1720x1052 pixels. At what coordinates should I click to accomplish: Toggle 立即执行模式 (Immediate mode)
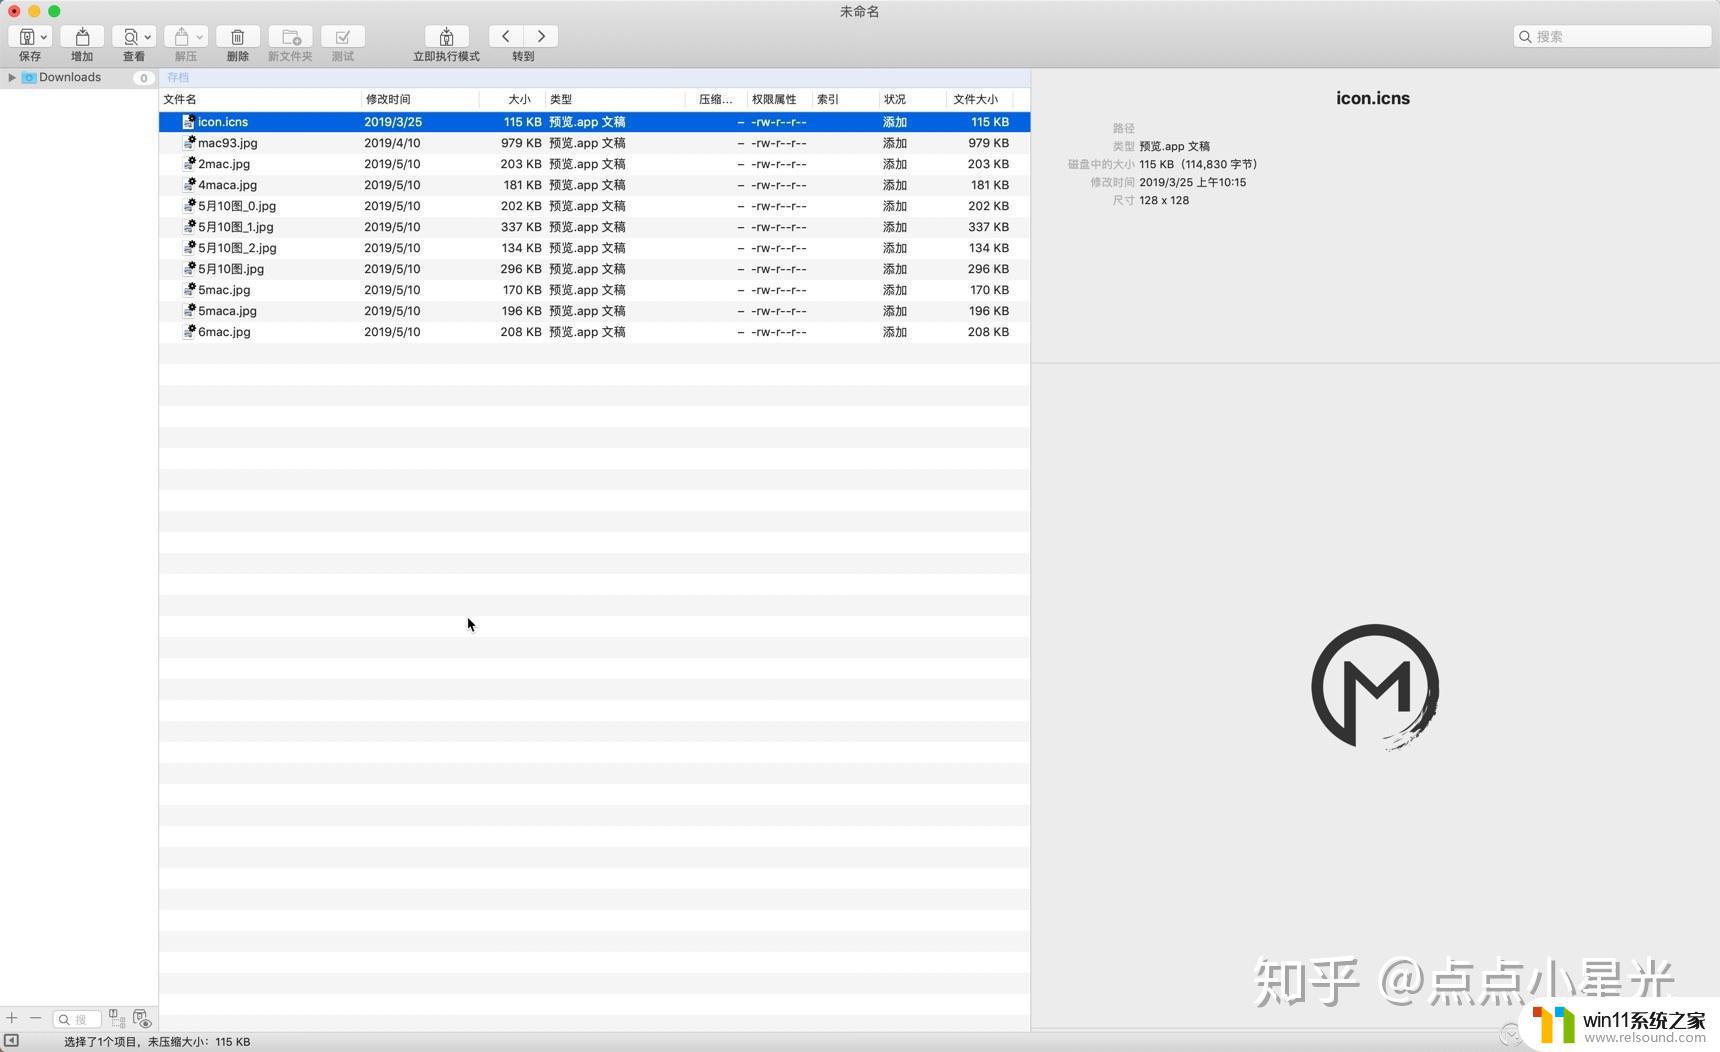447,37
